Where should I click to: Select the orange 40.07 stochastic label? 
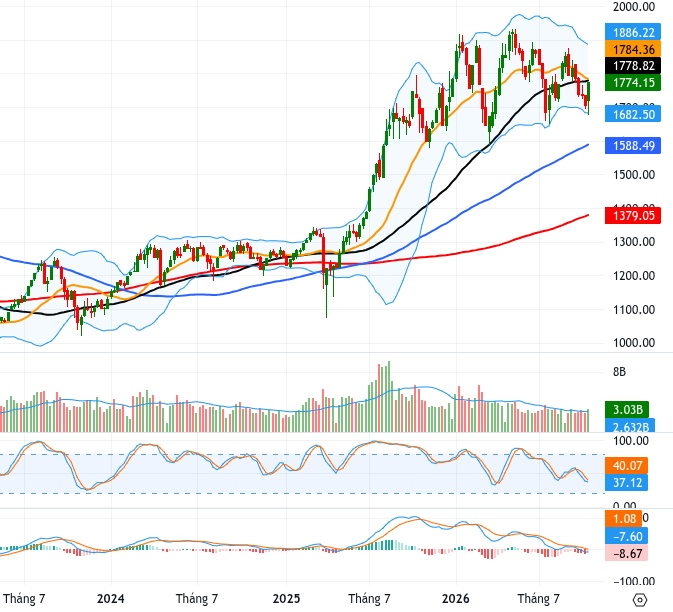(626, 466)
